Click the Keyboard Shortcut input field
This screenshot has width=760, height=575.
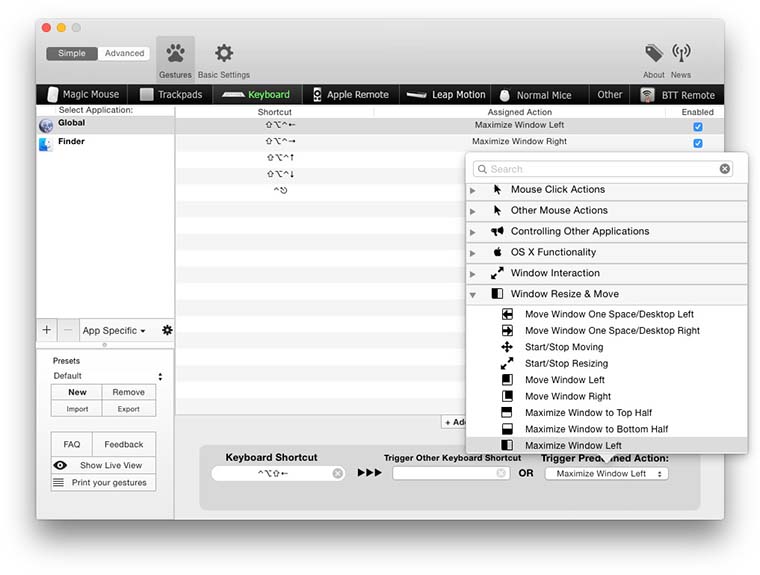pos(278,473)
